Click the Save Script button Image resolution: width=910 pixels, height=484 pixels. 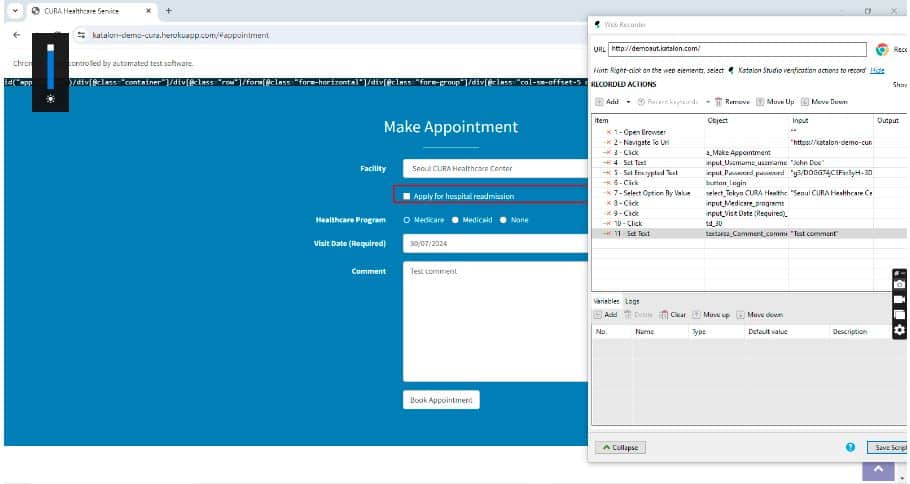888,447
